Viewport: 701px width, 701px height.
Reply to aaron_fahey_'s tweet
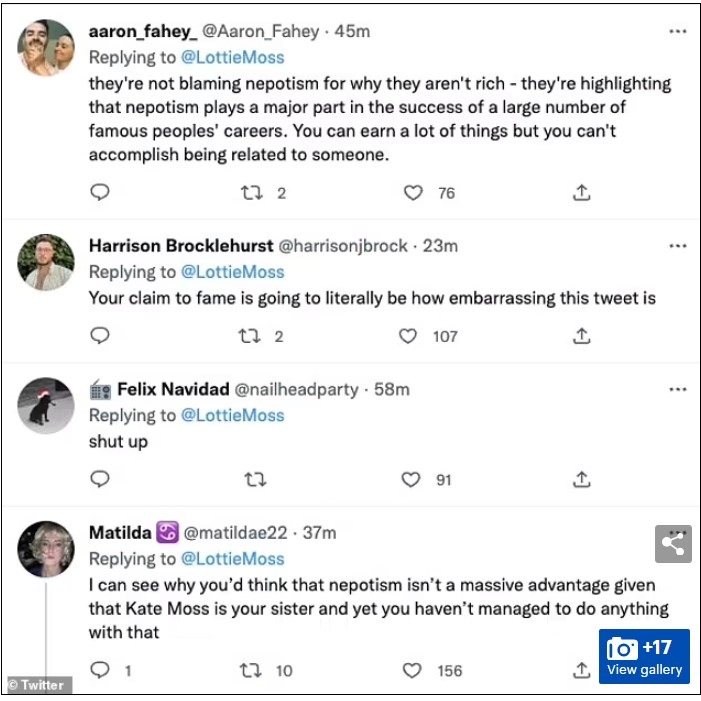tap(99, 193)
